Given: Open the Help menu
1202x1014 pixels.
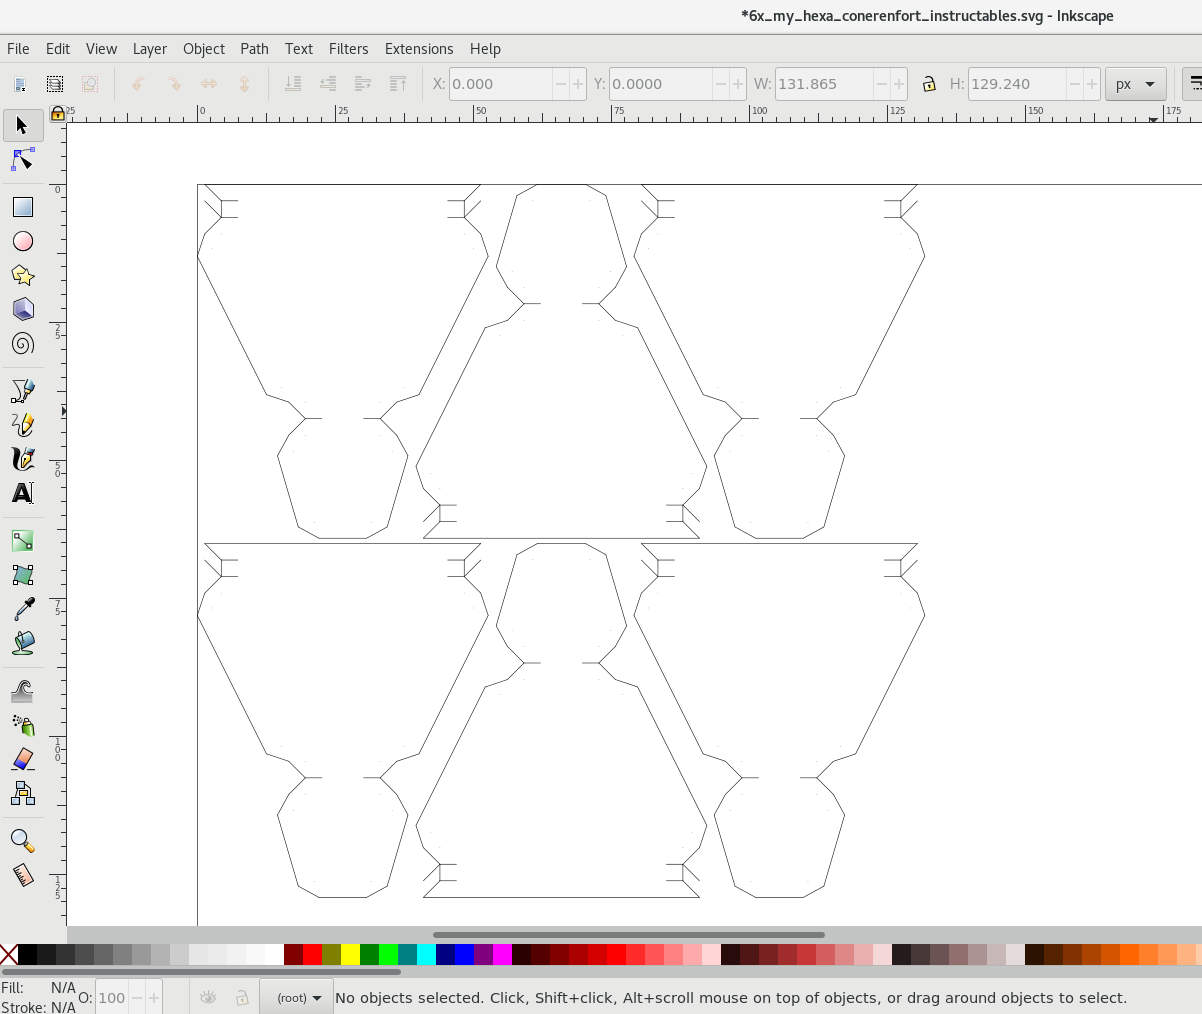Looking at the screenshot, I should click(x=485, y=48).
